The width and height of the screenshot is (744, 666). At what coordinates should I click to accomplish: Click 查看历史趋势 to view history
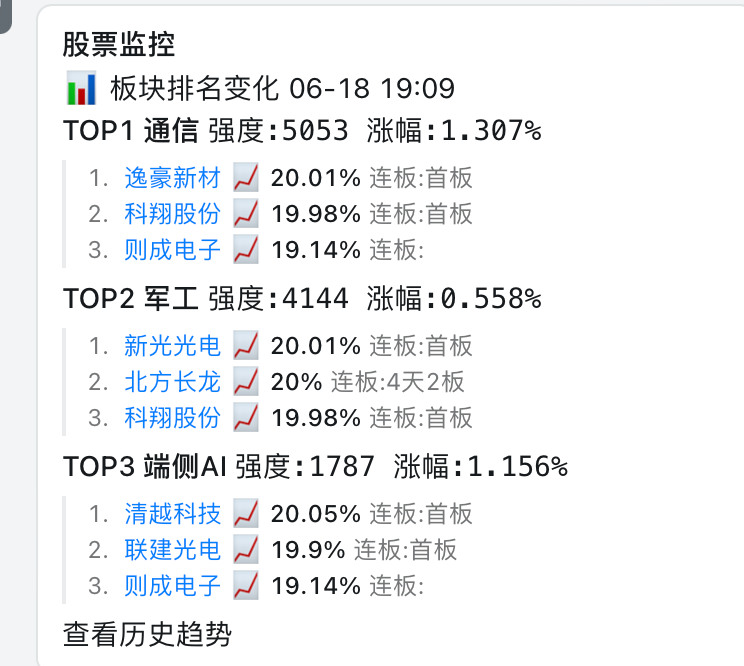pyautogui.click(x=147, y=634)
